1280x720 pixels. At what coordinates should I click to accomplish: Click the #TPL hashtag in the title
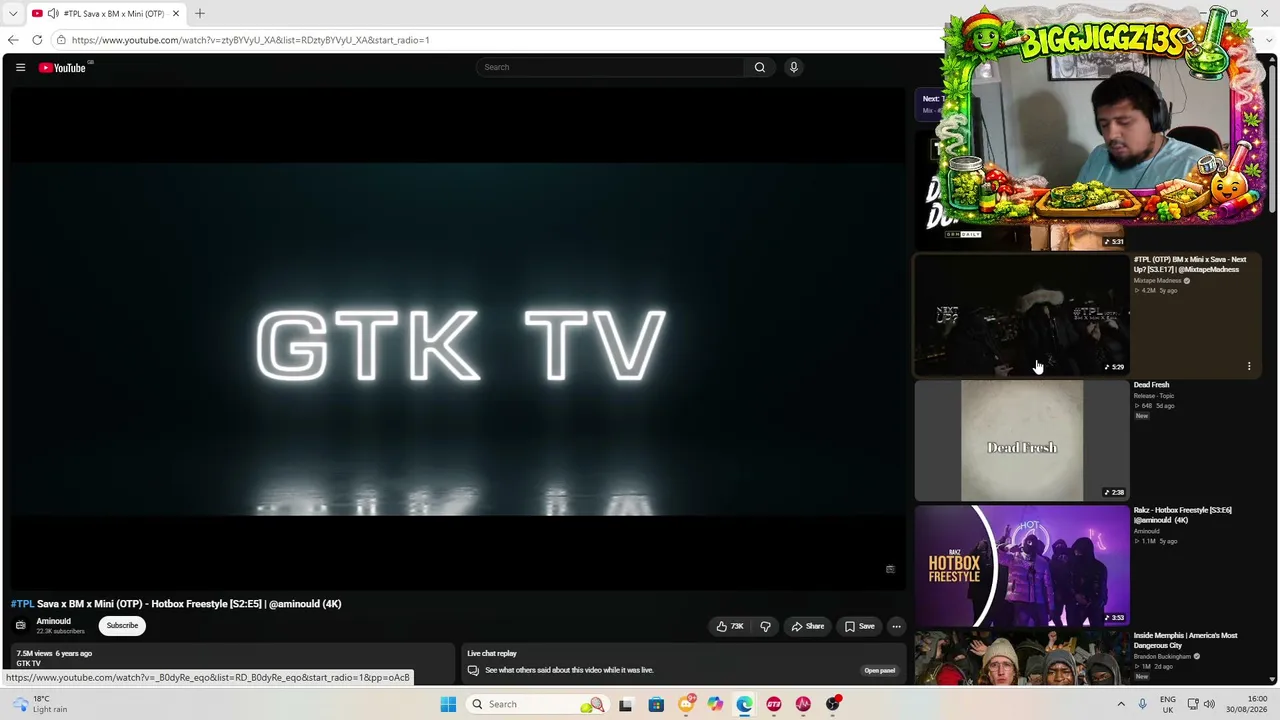tap(22, 604)
